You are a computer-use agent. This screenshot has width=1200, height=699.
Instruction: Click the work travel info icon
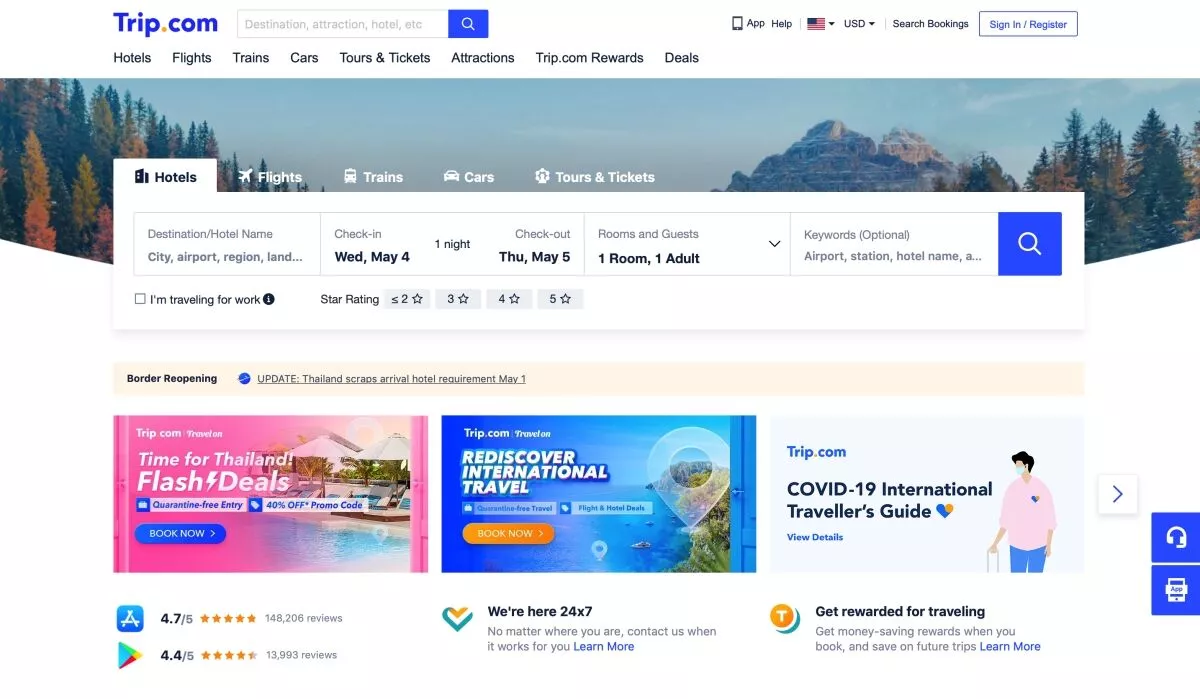pyautogui.click(x=269, y=299)
